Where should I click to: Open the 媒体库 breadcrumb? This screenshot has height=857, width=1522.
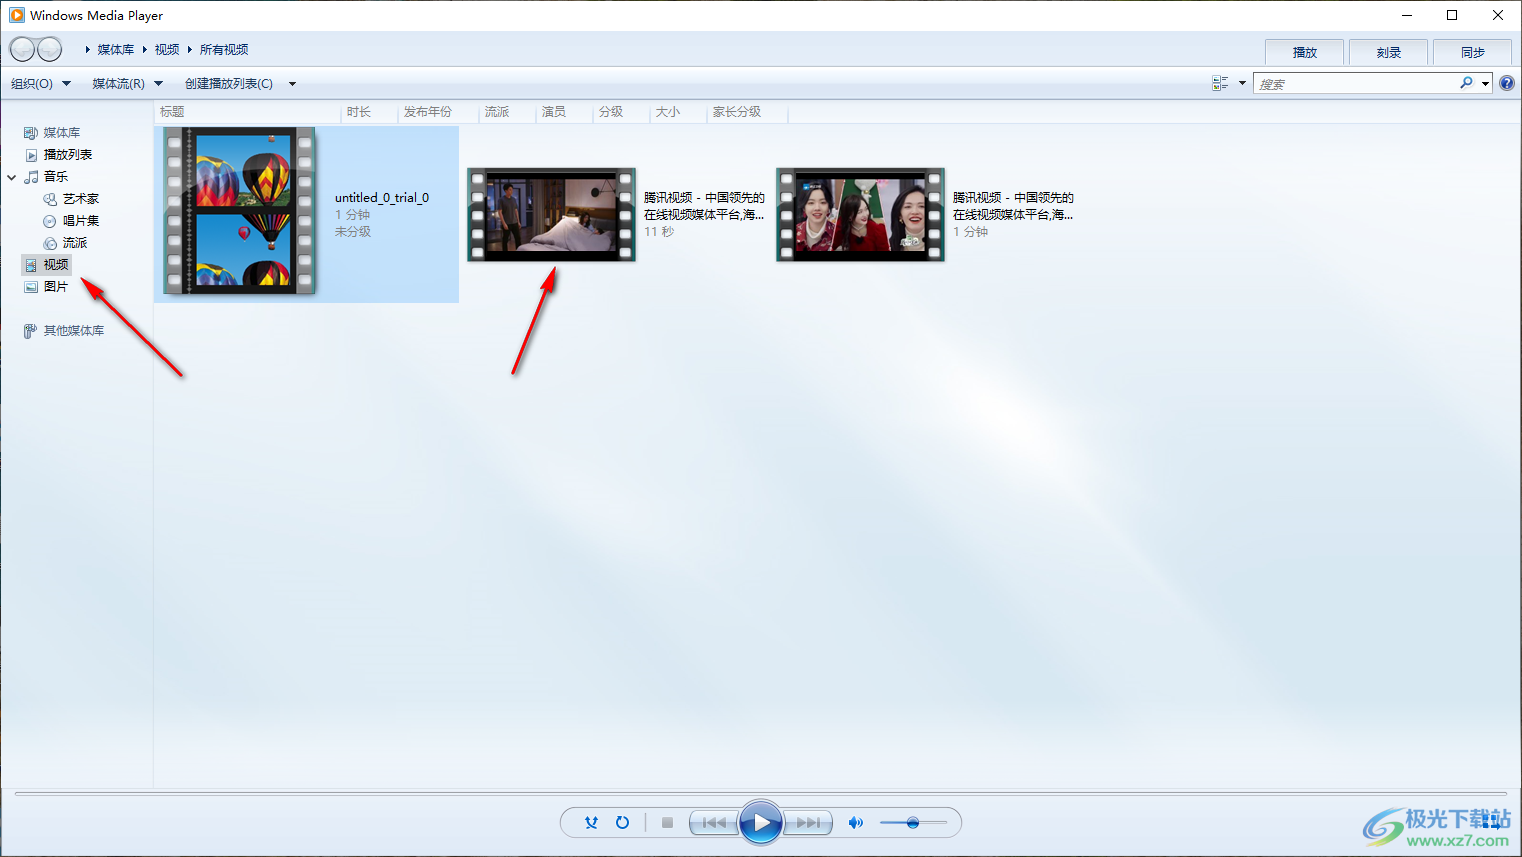point(116,50)
